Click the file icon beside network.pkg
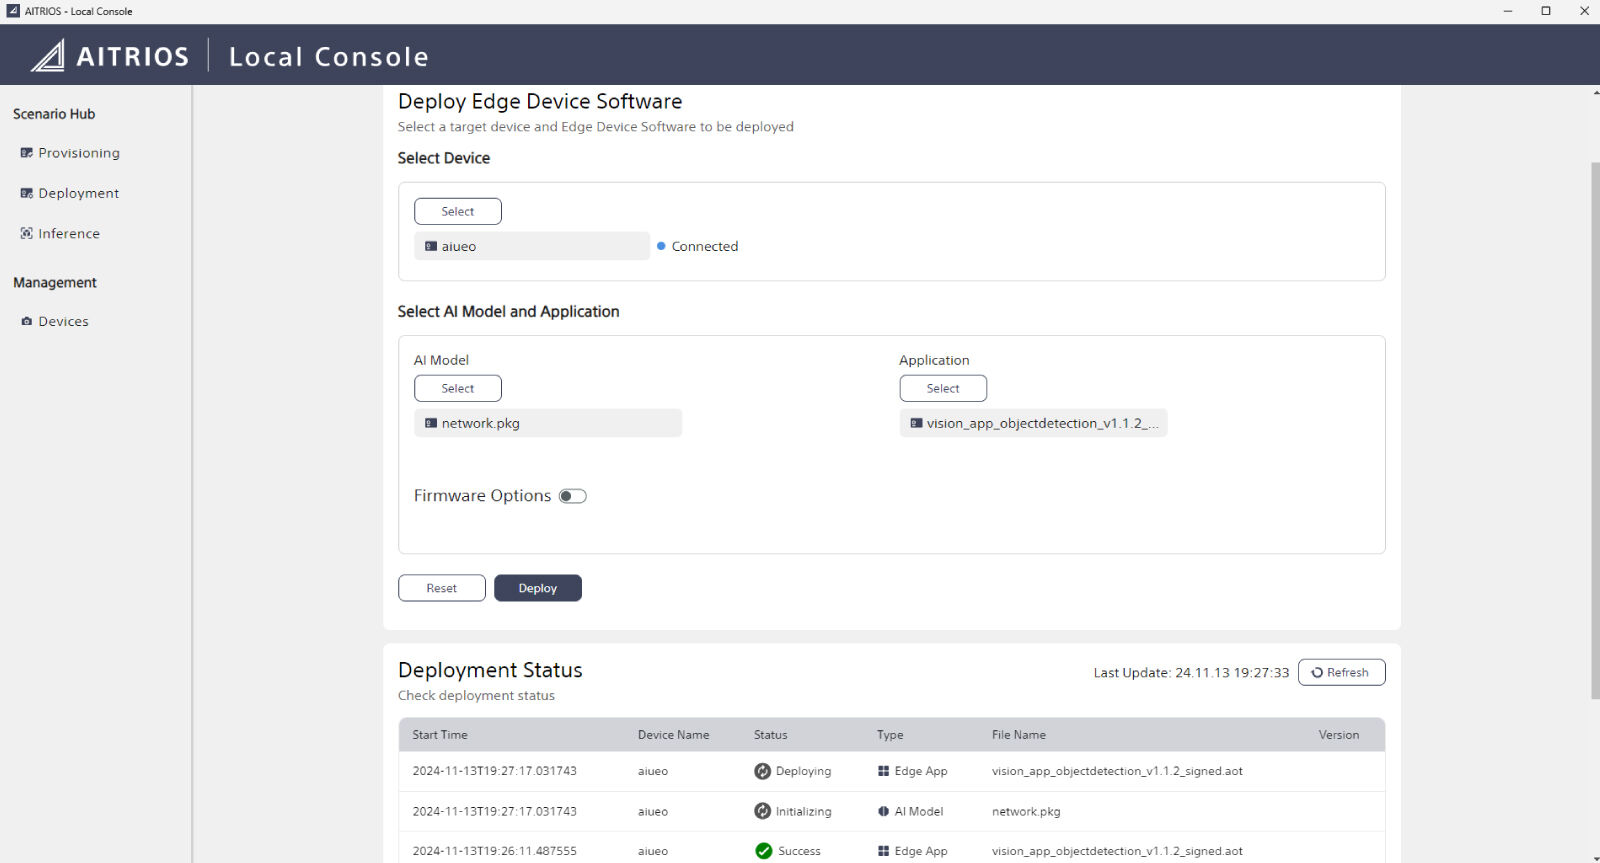Screen dimensions: 1600x863 tap(431, 423)
